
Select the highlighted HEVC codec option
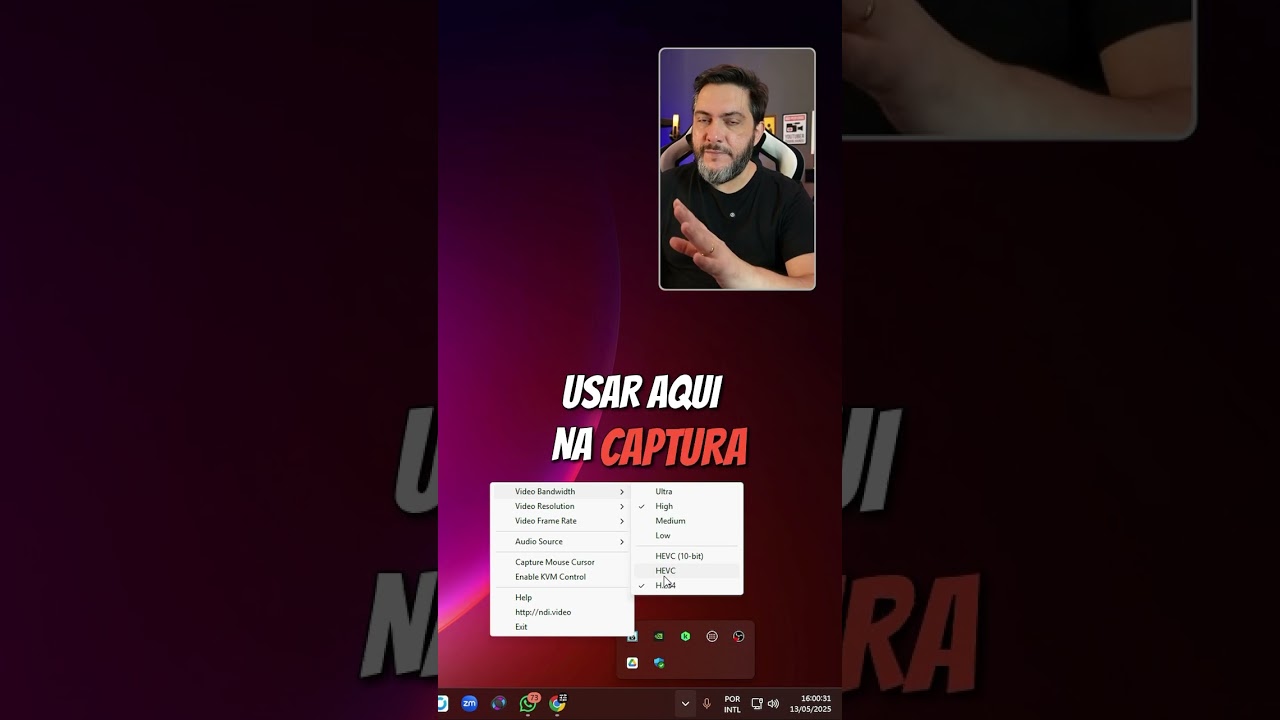coord(688,571)
